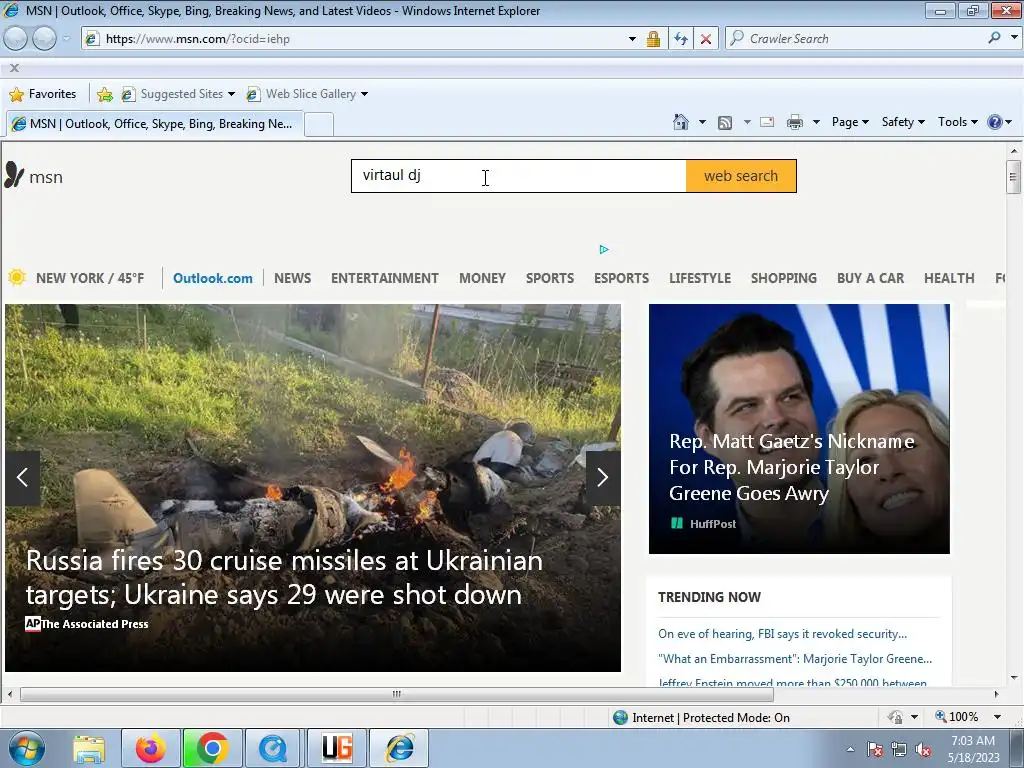Launch Google Chrome from the taskbar

tap(212, 748)
